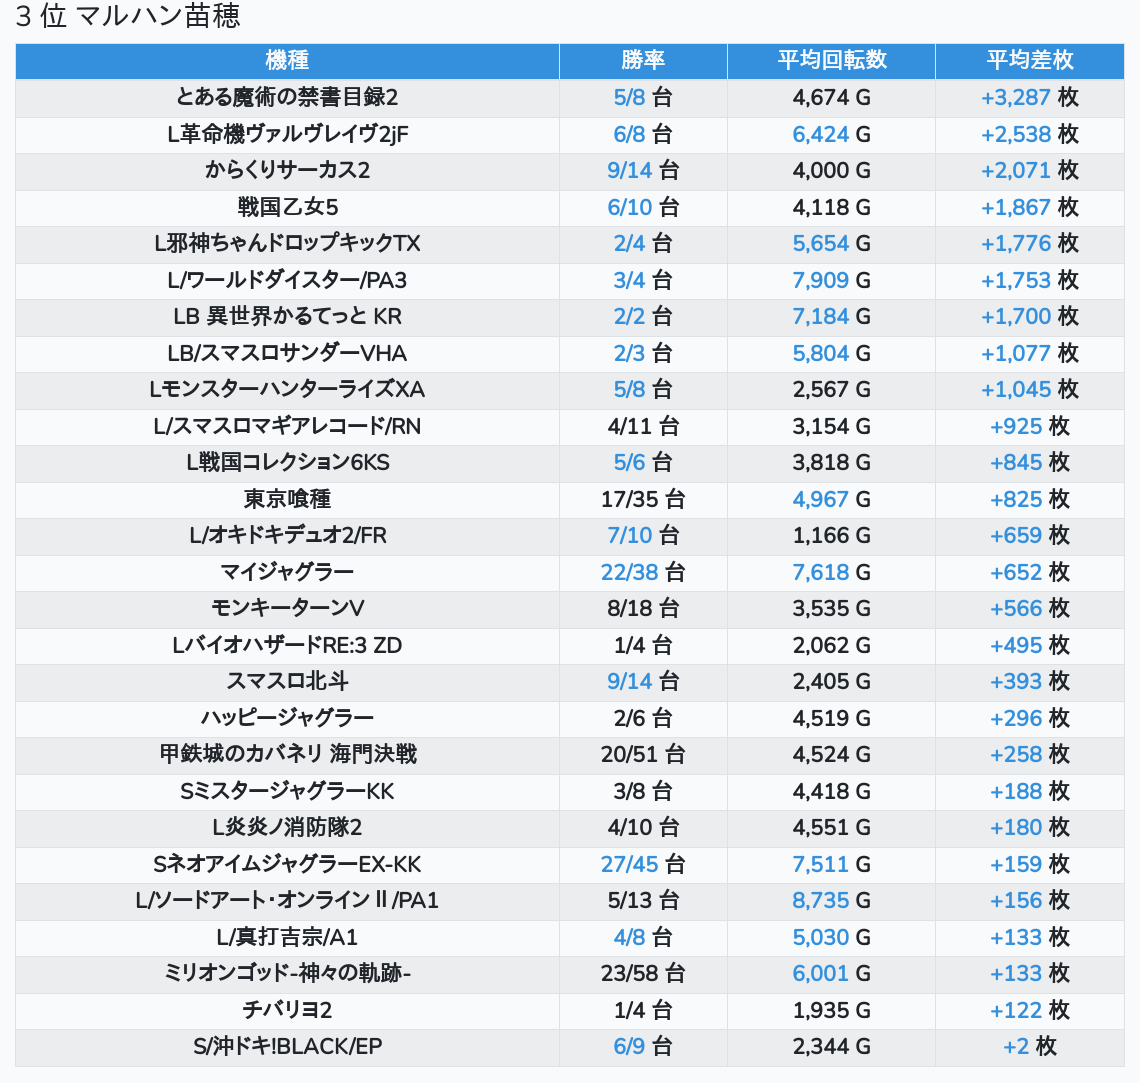Viewport: 1140px width, 1083px height.
Task: Click L邪神ちゃんドロップキックTX row name
Action: [x=287, y=243]
